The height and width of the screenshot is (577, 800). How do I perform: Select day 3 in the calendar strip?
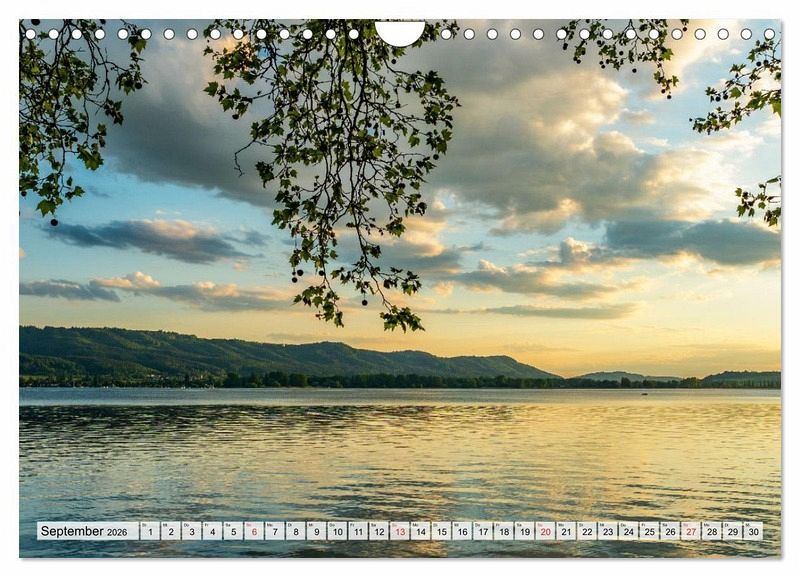tap(192, 531)
